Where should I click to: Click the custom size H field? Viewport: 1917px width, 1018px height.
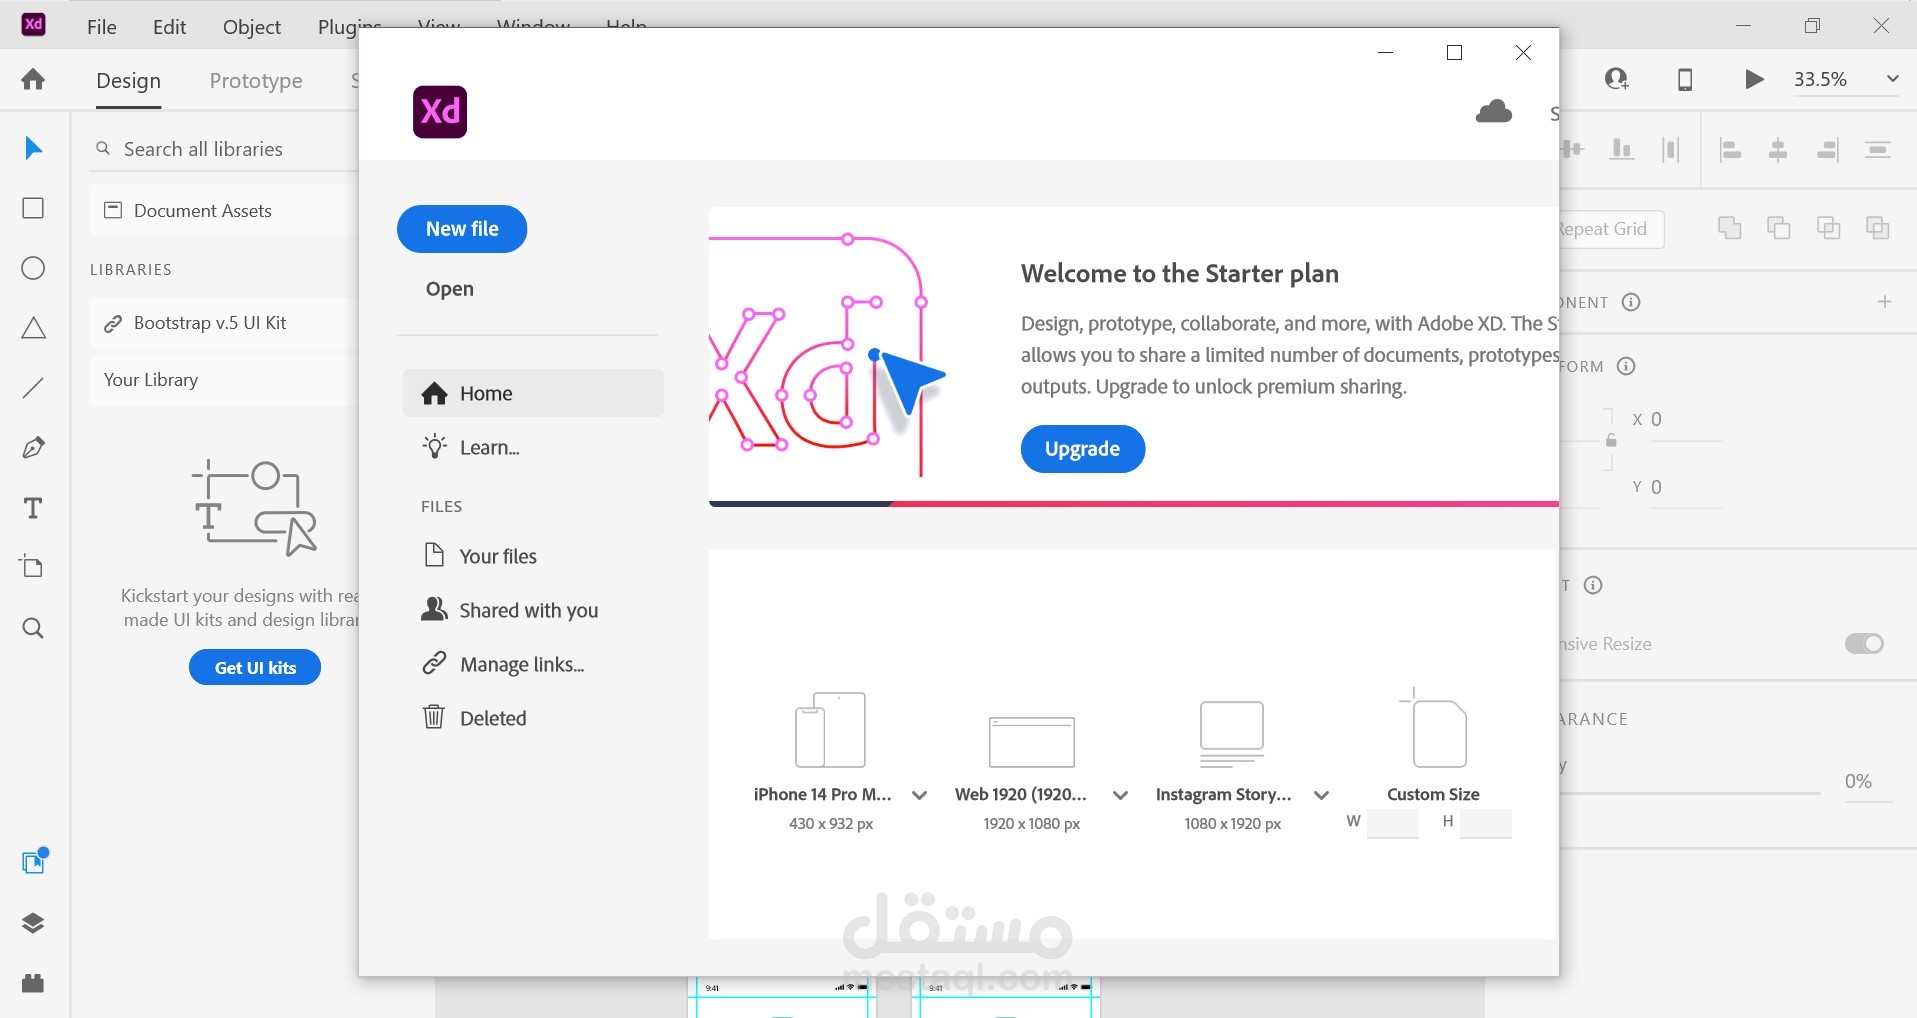click(1486, 823)
